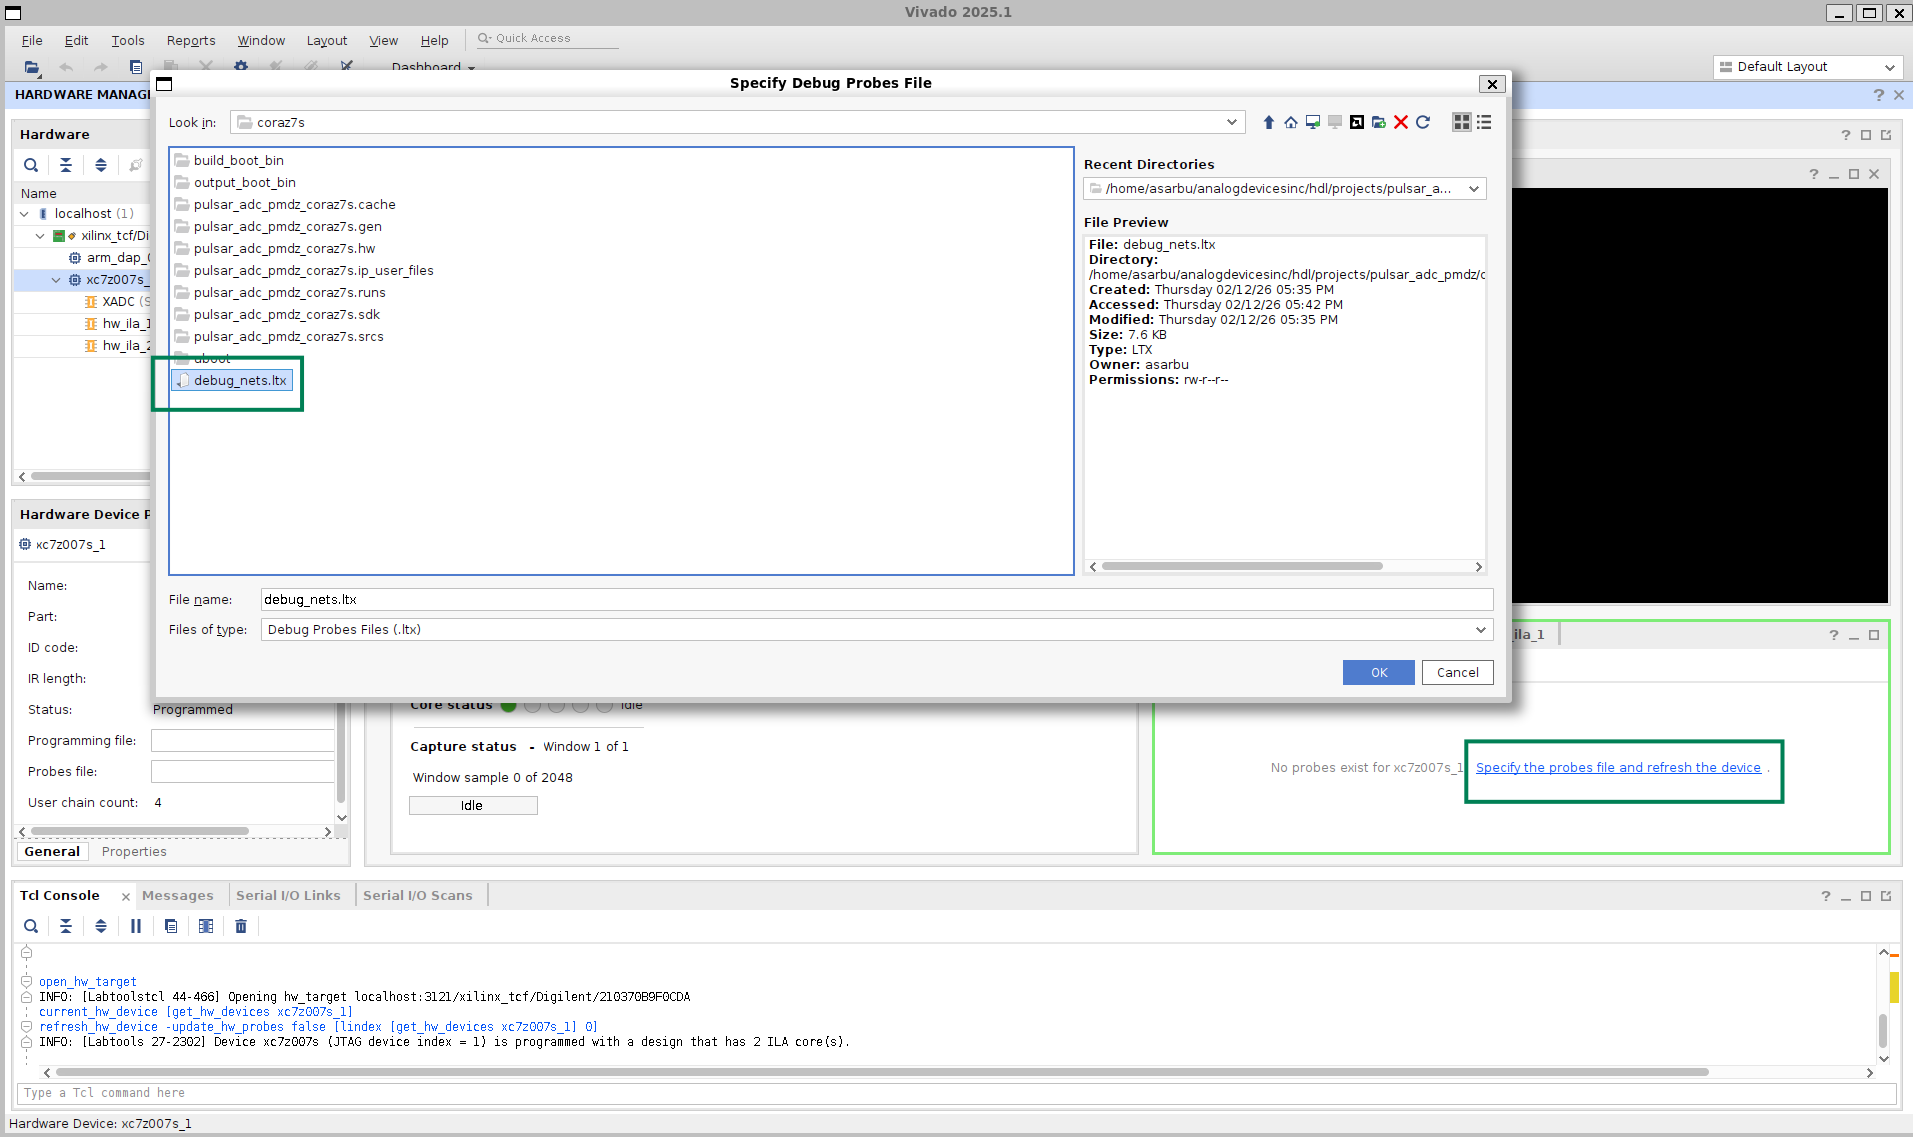
Task: Pause Tcl Console output
Action: click(x=136, y=926)
